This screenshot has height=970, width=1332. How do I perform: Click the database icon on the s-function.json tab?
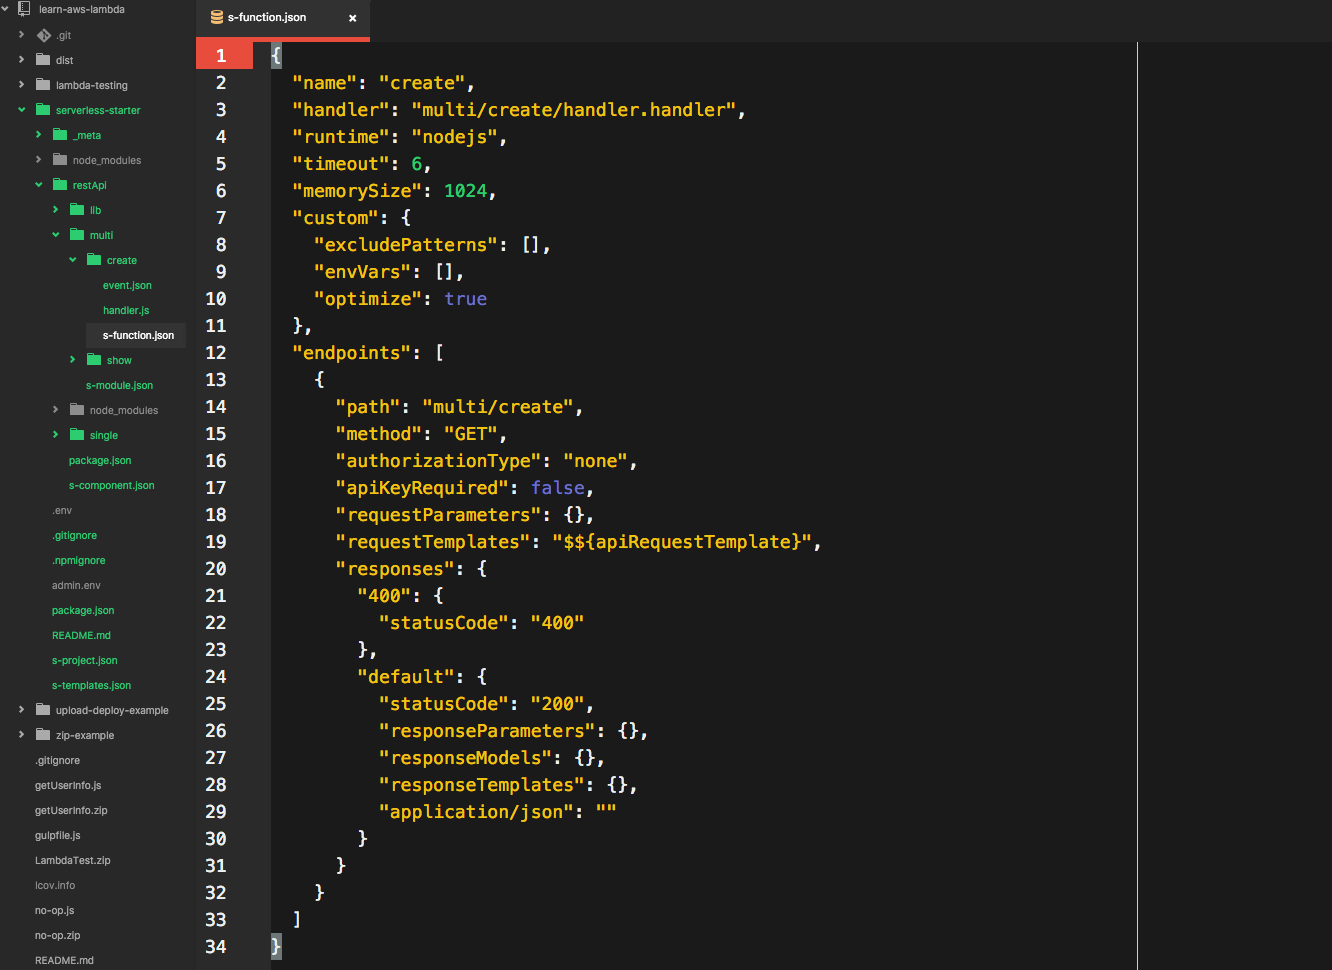(217, 18)
